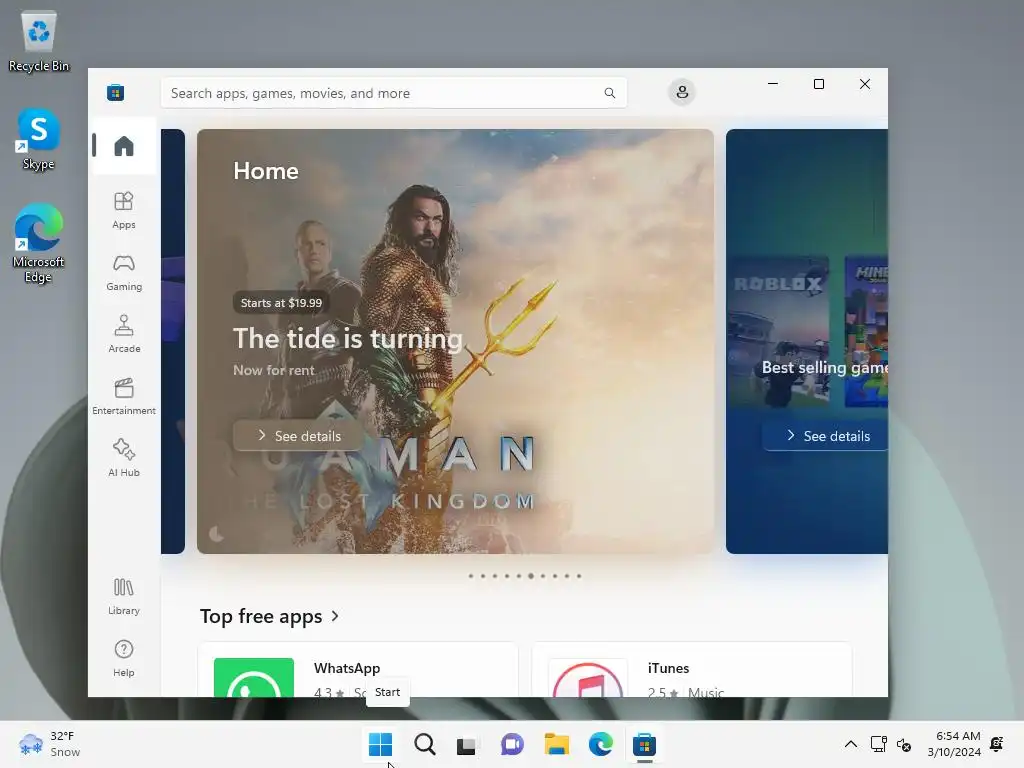
Task: Click the Roblox game thumbnail
Action: click(778, 331)
